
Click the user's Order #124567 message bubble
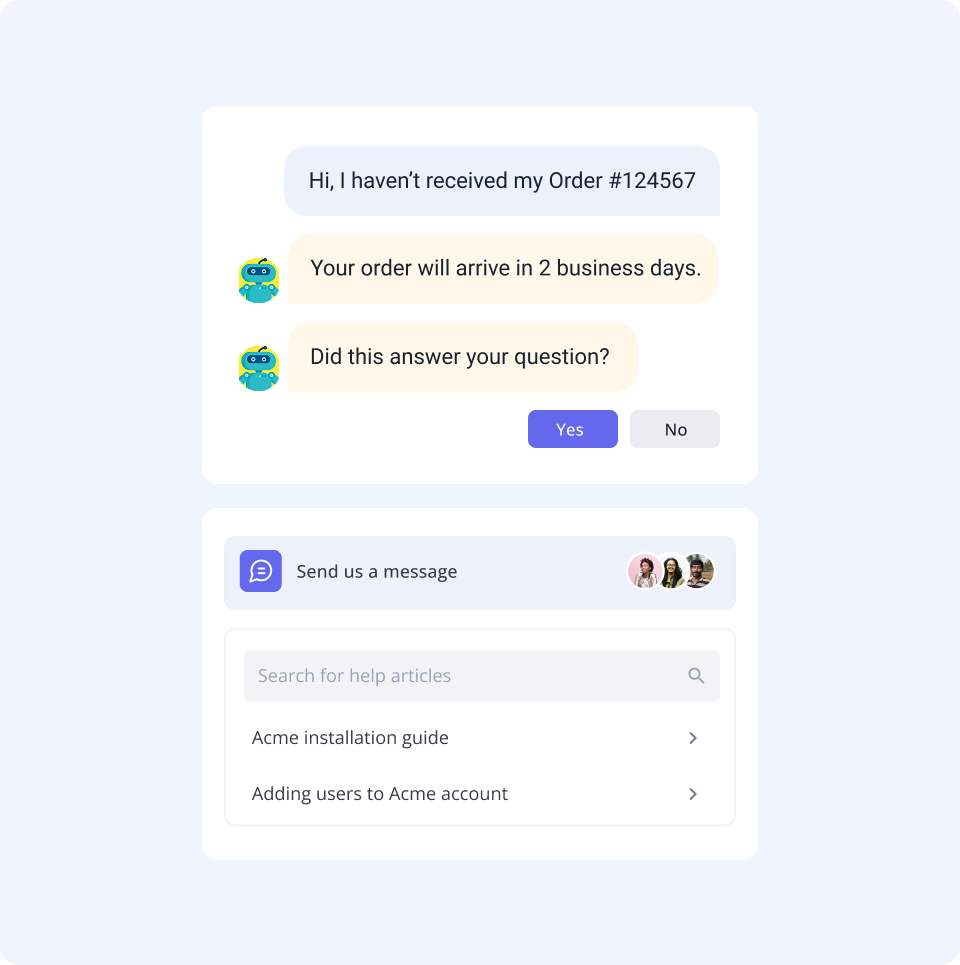(502, 181)
